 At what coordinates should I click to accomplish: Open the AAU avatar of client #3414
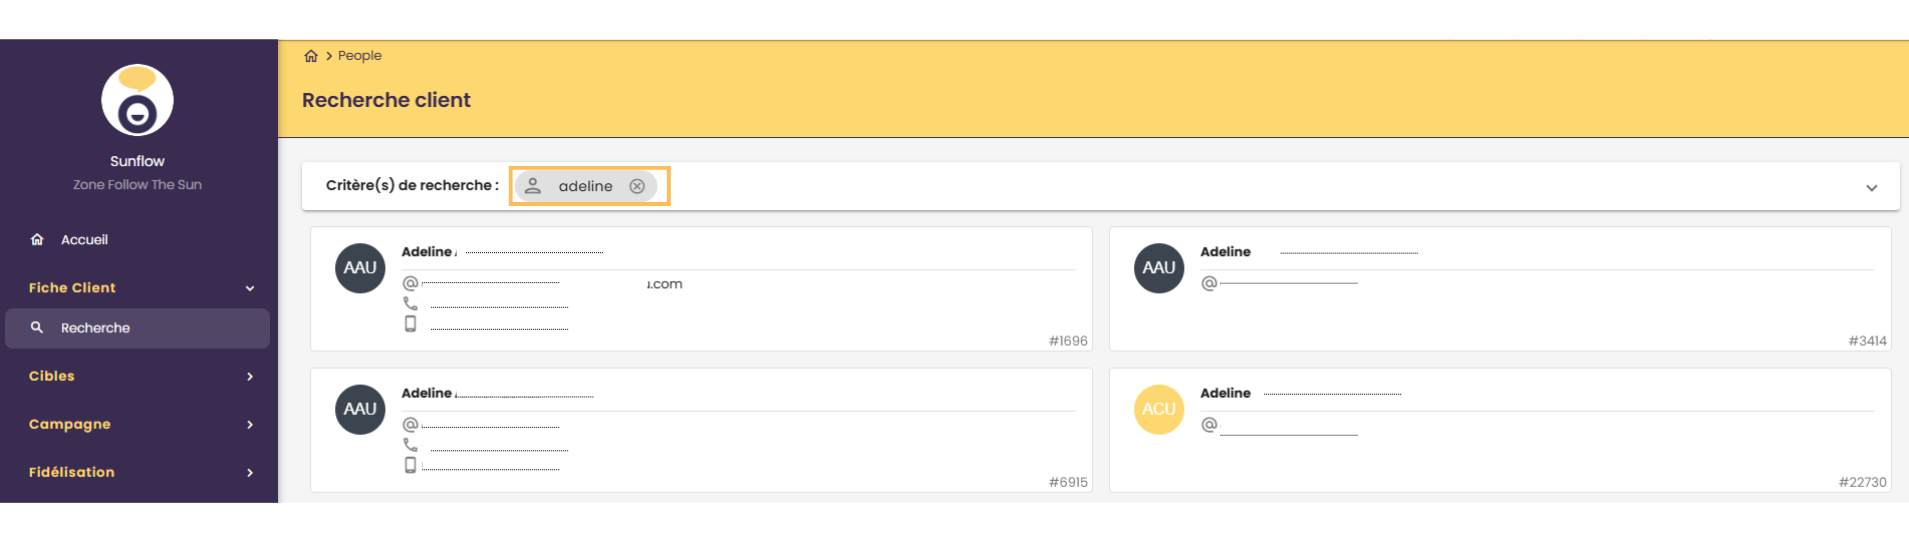point(1159,268)
